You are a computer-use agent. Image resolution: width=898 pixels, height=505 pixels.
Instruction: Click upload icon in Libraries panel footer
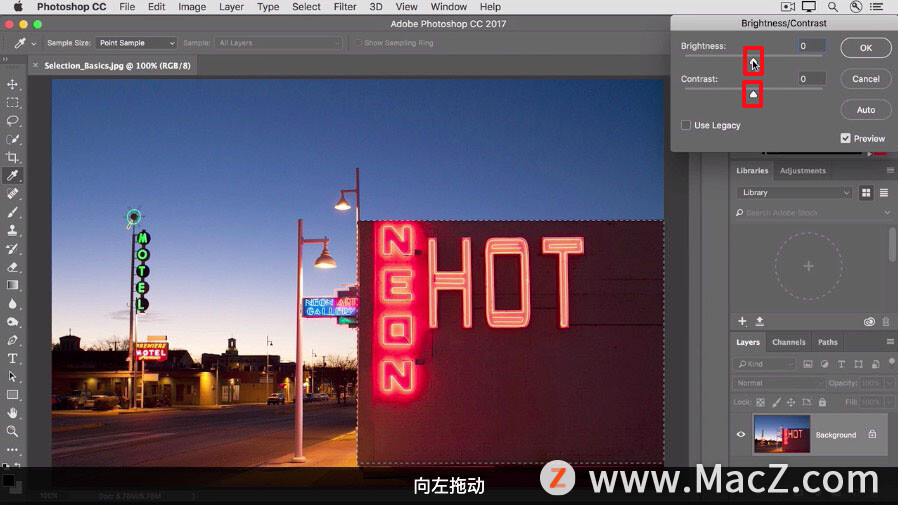(x=759, y=321)
